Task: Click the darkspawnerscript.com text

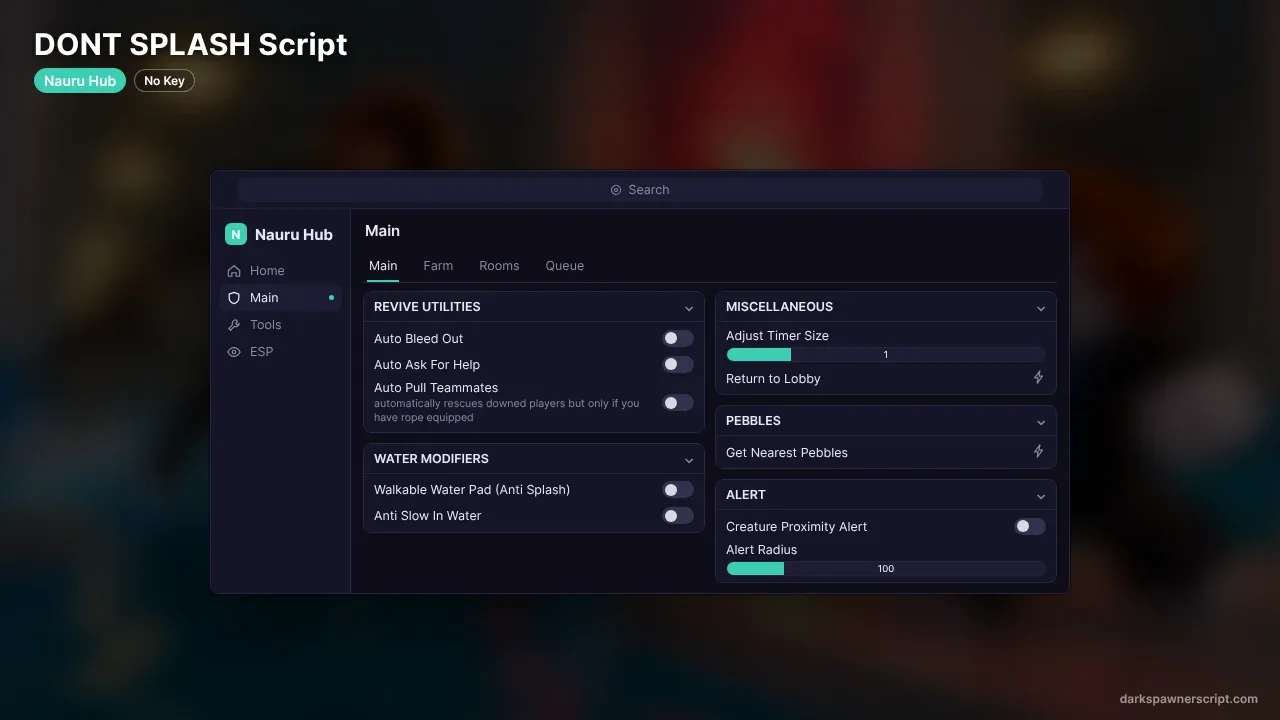Action: (1189, 699)
